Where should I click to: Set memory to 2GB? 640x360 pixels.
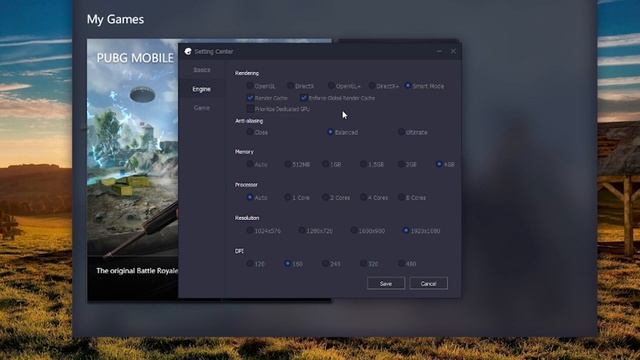click(x=401, y=164)
